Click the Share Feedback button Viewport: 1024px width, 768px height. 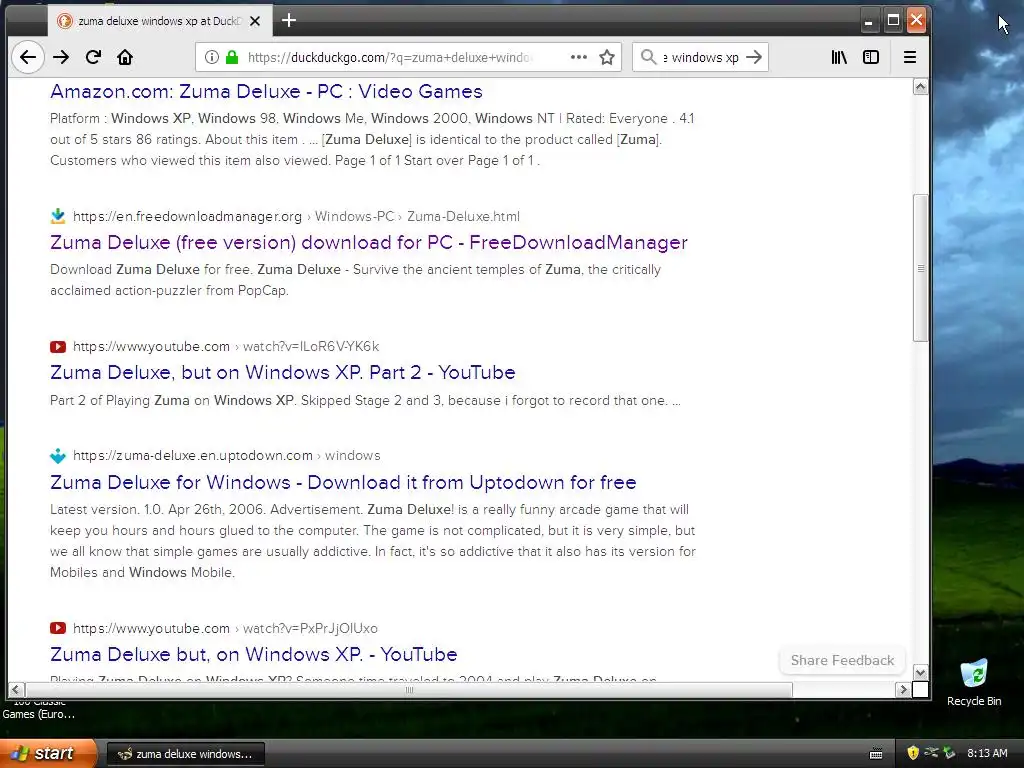[x=842, y=660]
